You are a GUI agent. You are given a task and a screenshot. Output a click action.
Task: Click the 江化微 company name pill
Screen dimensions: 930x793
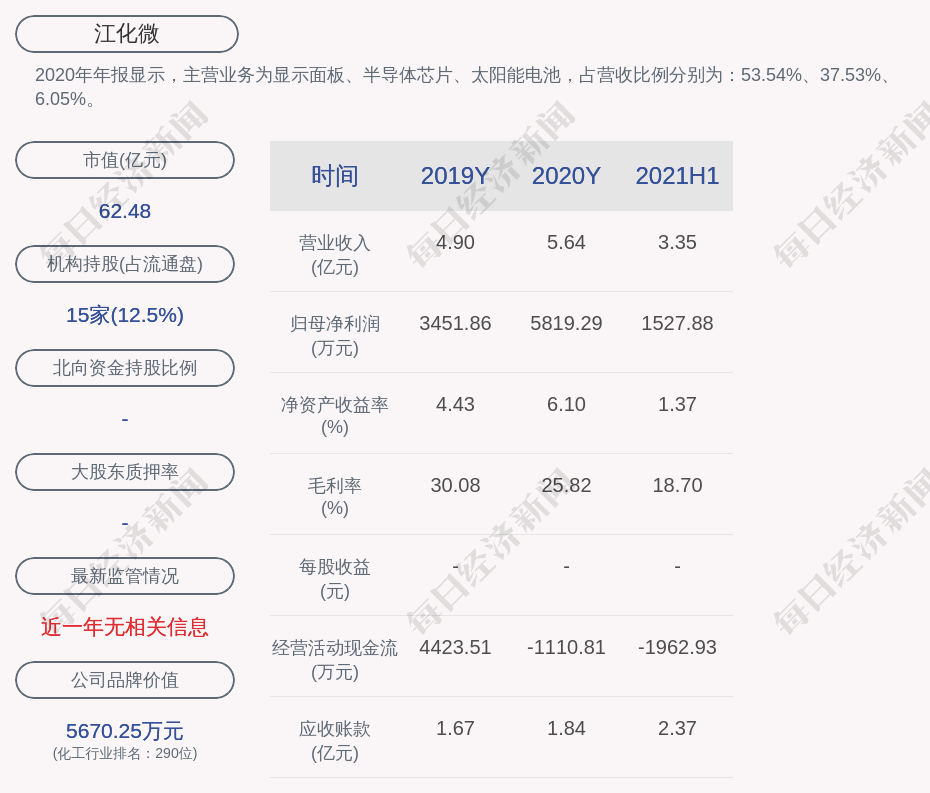tap(126, 34)
